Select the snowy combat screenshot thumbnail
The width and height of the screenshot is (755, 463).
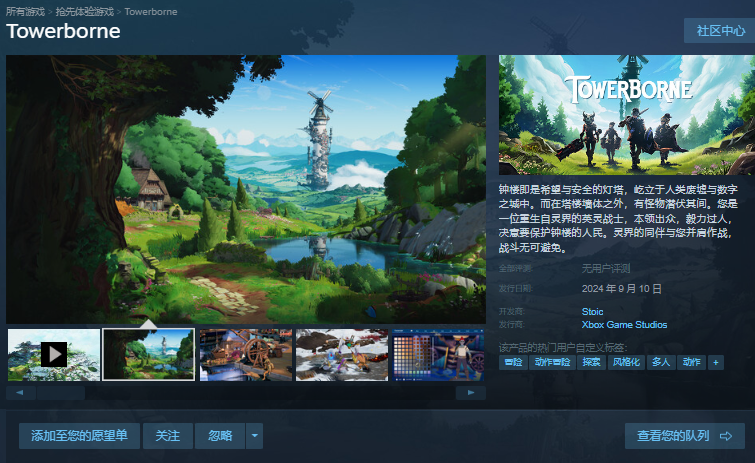click(x=342, y=355)
